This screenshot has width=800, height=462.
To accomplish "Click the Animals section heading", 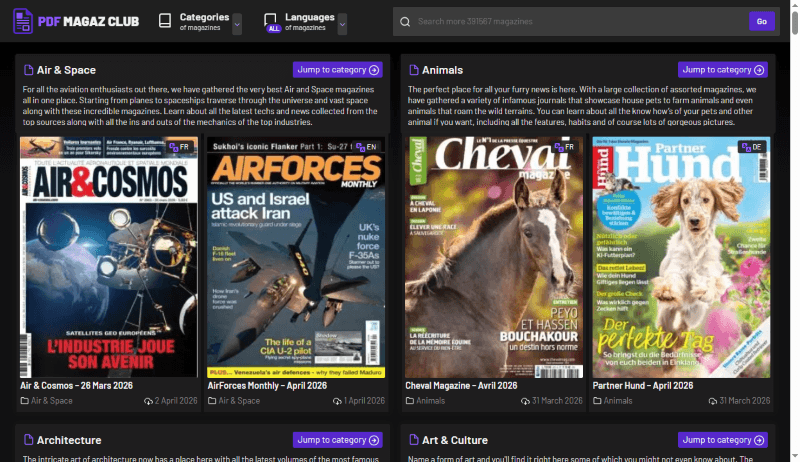I will (x=442, y=70).
